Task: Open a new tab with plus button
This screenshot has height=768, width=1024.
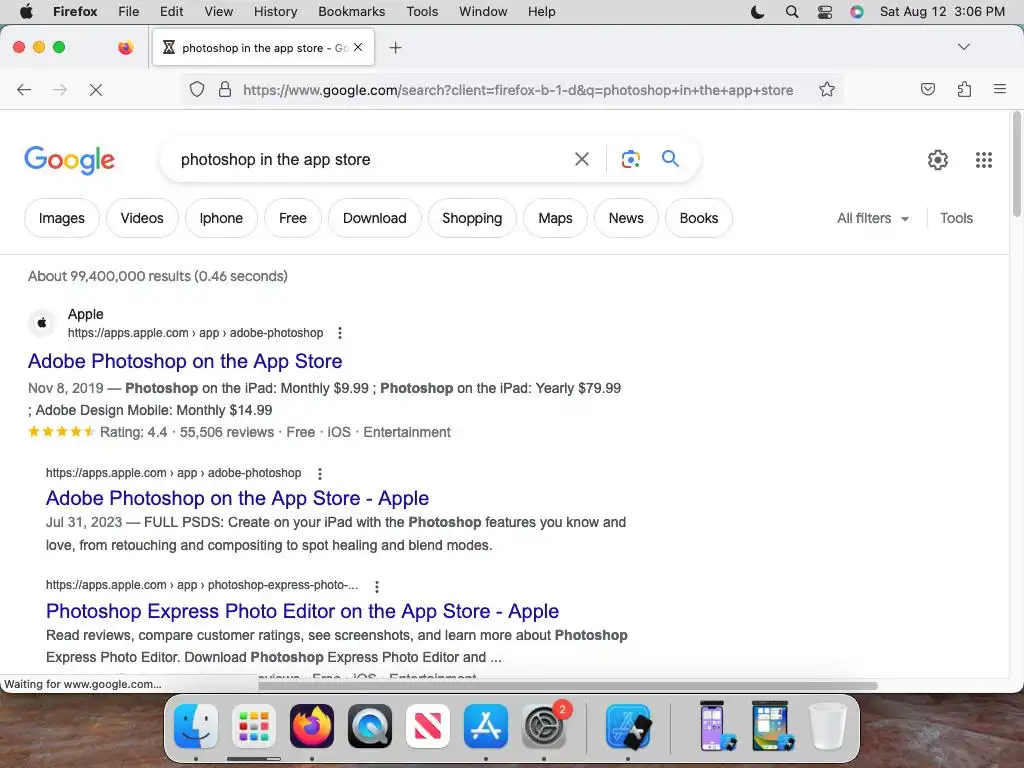Action: (x=395, y=48)
